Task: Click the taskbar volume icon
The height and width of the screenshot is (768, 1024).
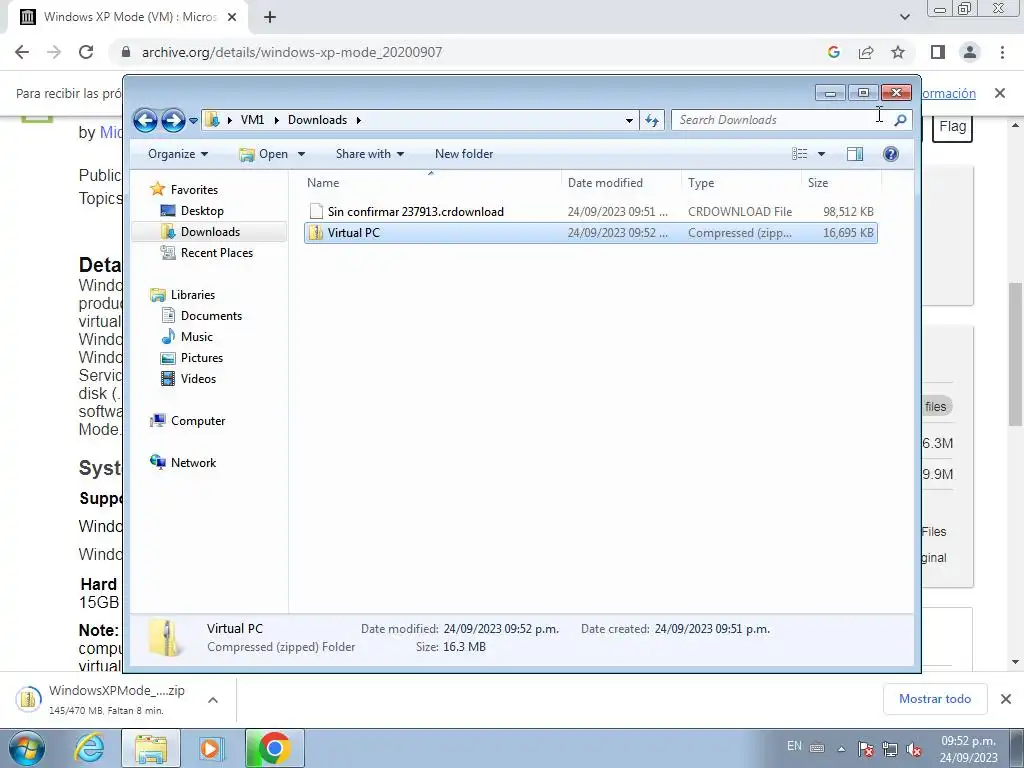Action: pos(914,750)
